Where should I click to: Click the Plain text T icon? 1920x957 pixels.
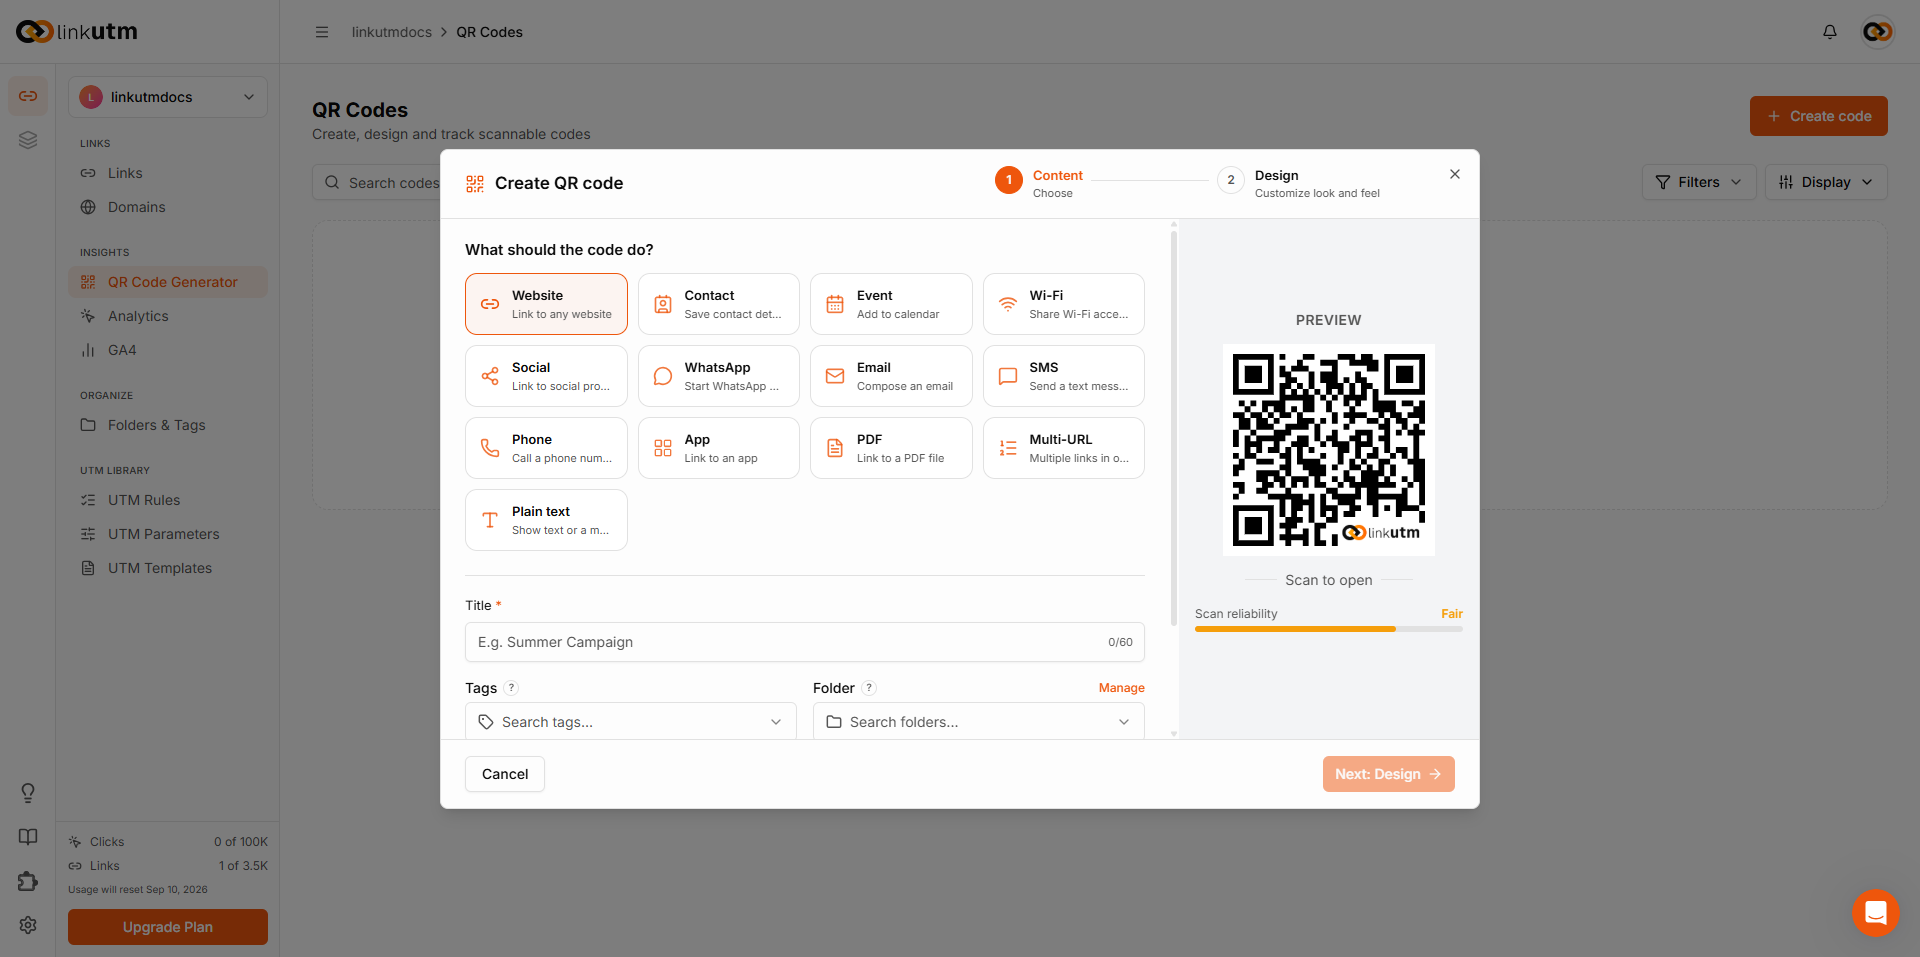pyautogui.click(x=490, y=520)
